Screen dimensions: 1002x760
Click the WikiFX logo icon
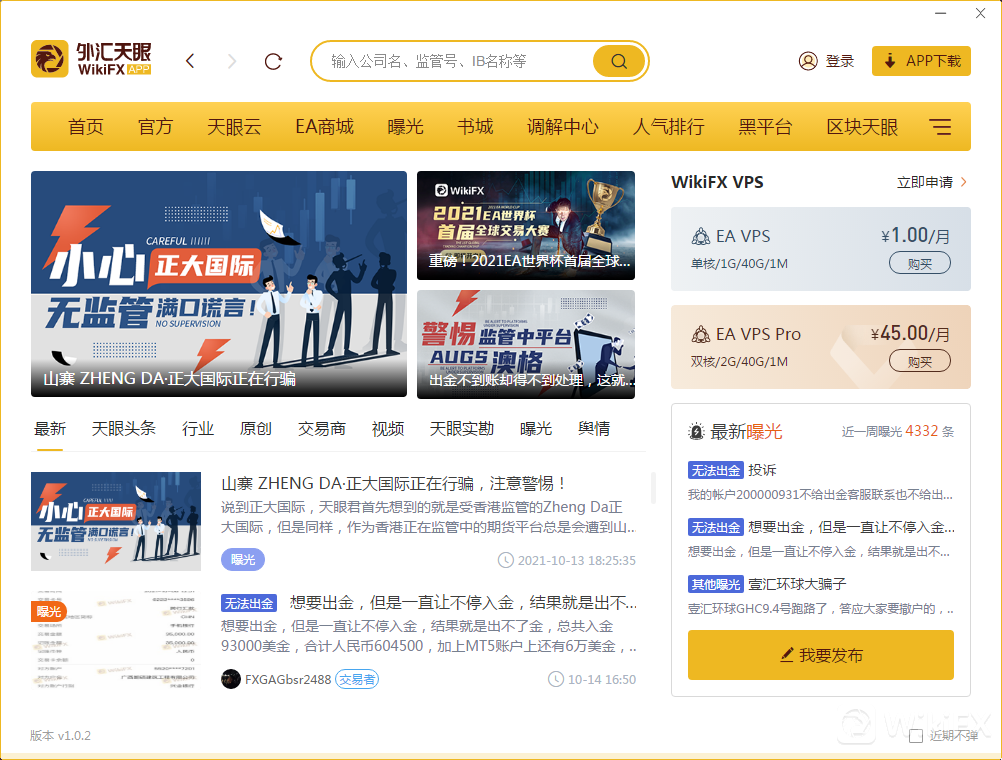49,60
